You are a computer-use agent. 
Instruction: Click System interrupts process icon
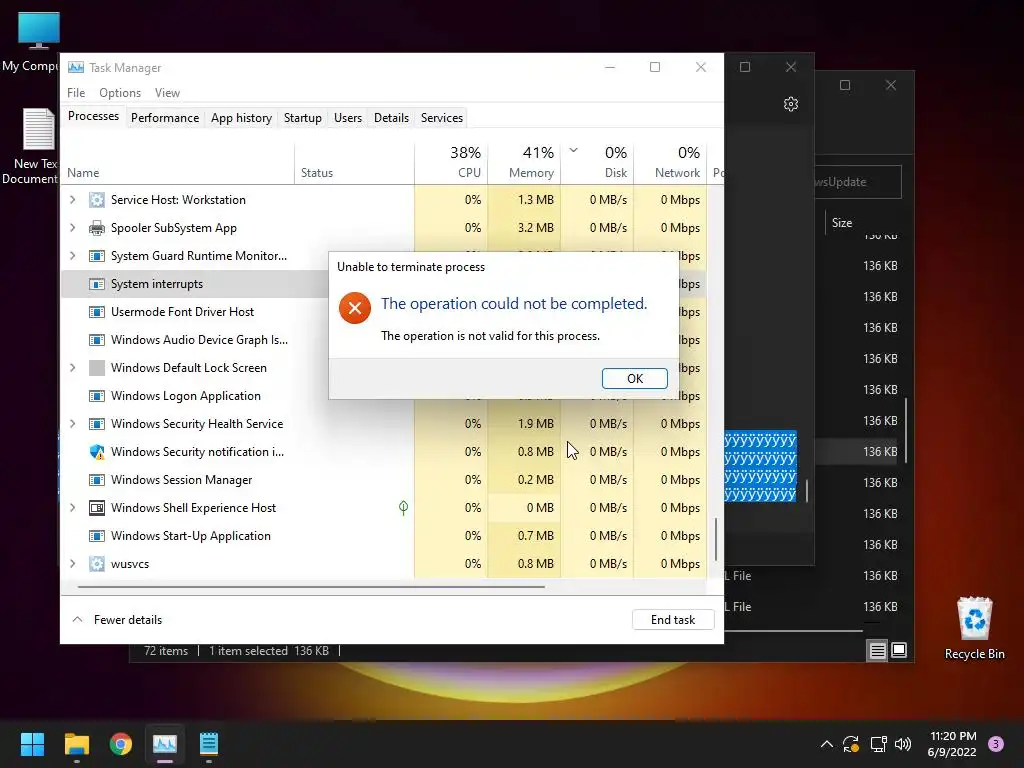click(97, 284)
